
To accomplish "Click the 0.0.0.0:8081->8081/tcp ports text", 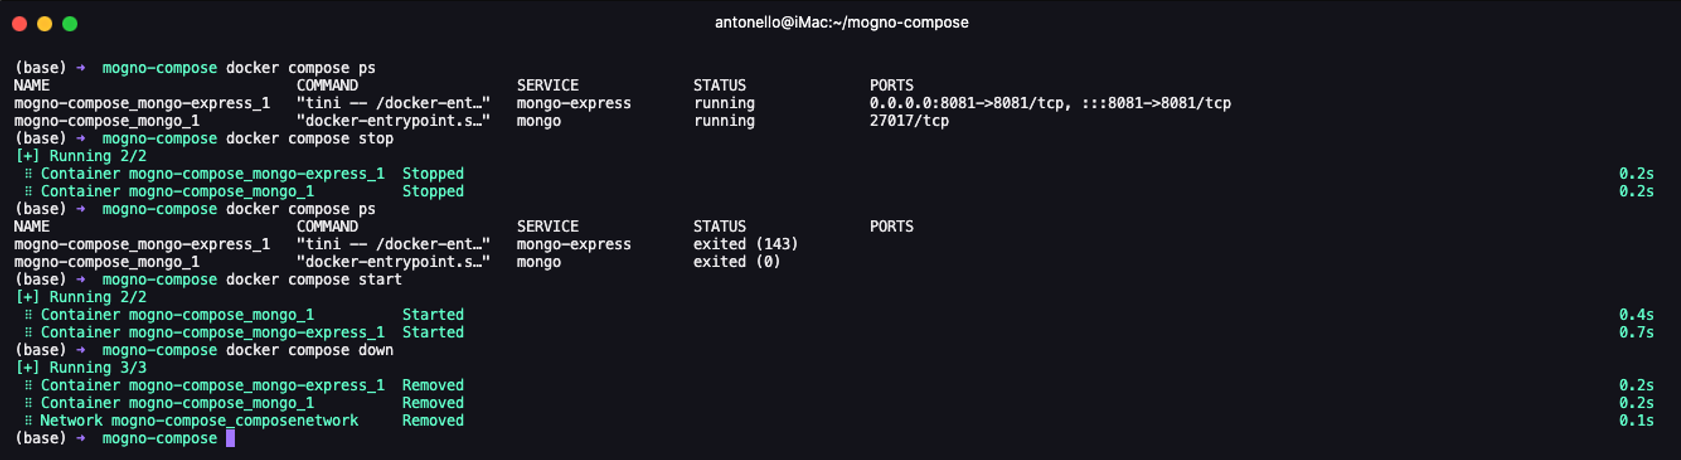I will click(1049, 103).
